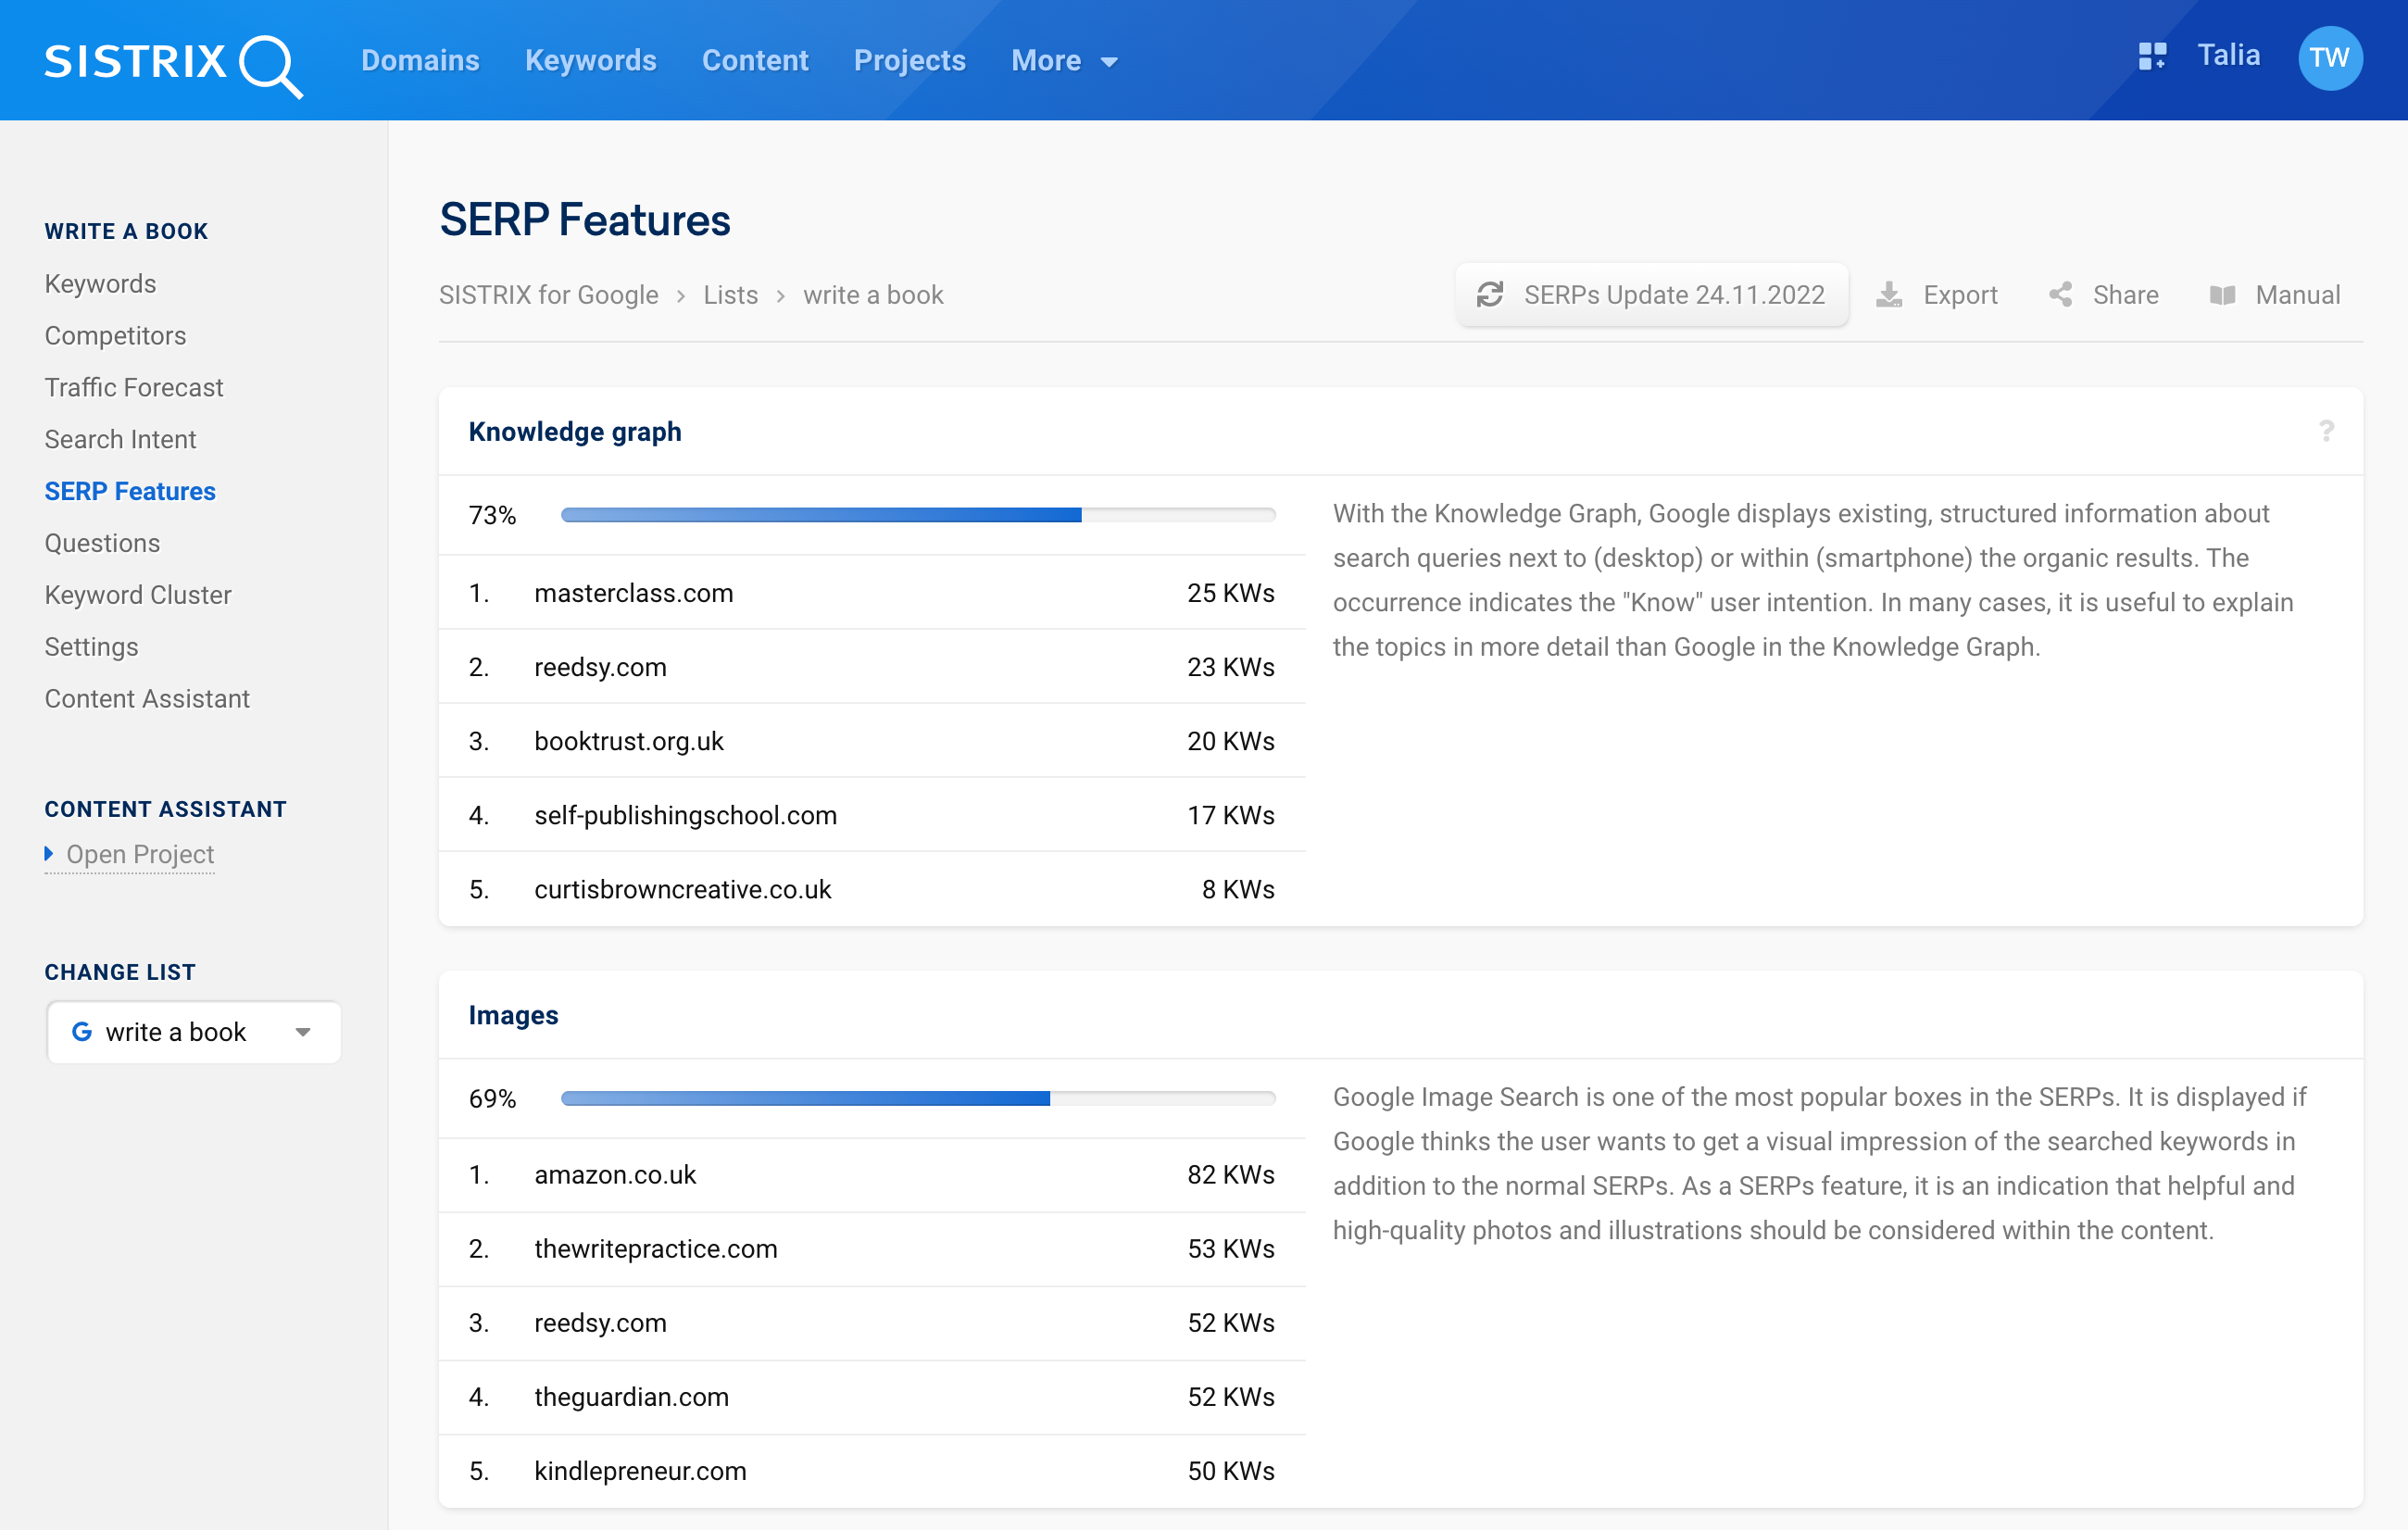
Task: Click the Images 69% progress bar
Action: click(x=918, y=1098)
